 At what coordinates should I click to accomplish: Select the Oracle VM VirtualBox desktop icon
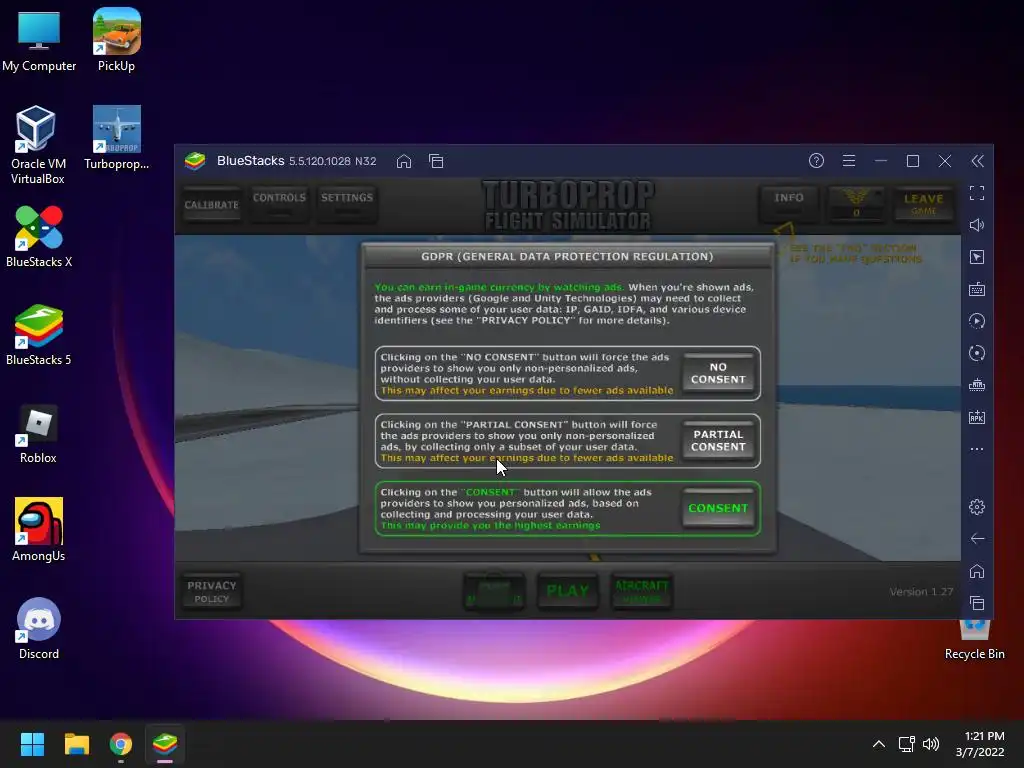click(38, 145)
